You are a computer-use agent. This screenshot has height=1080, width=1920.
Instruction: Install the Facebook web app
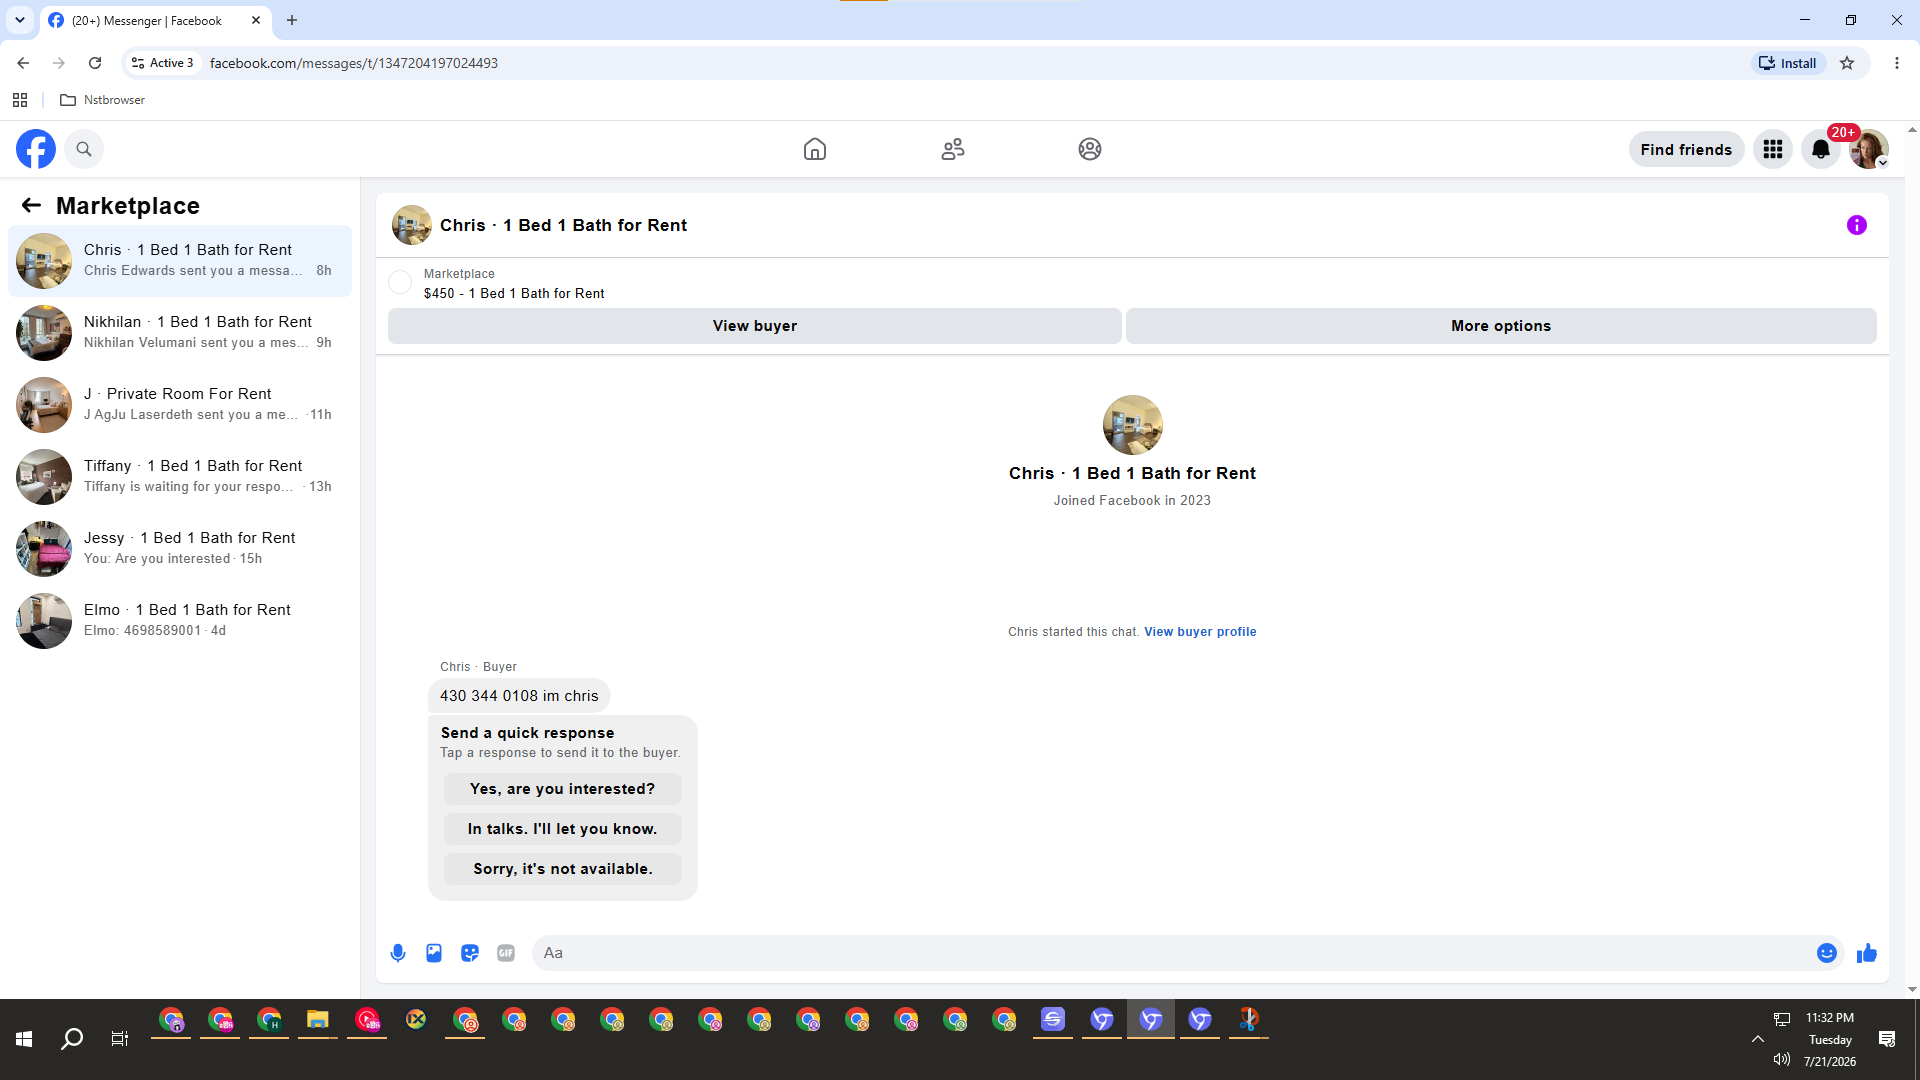pyautogui.click(x=1788, y=63)
